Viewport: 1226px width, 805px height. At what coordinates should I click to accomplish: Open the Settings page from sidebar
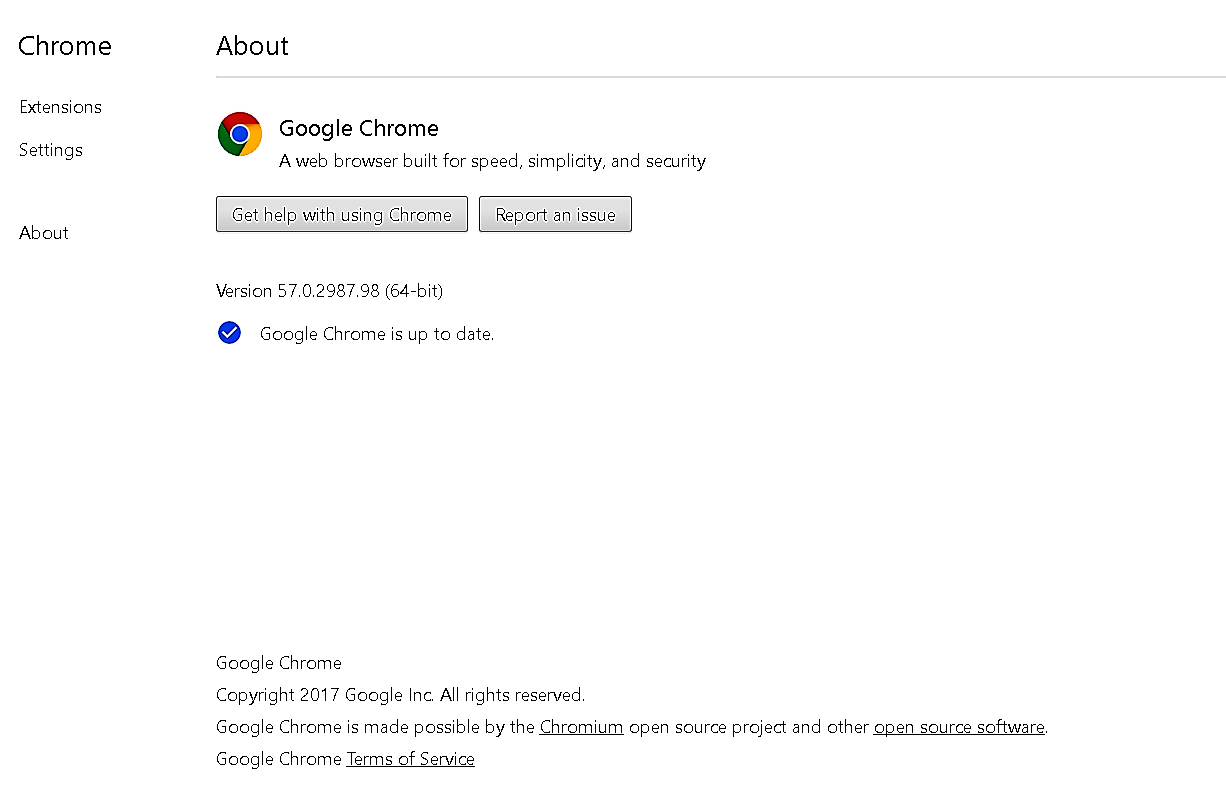[x=51, y=150]
